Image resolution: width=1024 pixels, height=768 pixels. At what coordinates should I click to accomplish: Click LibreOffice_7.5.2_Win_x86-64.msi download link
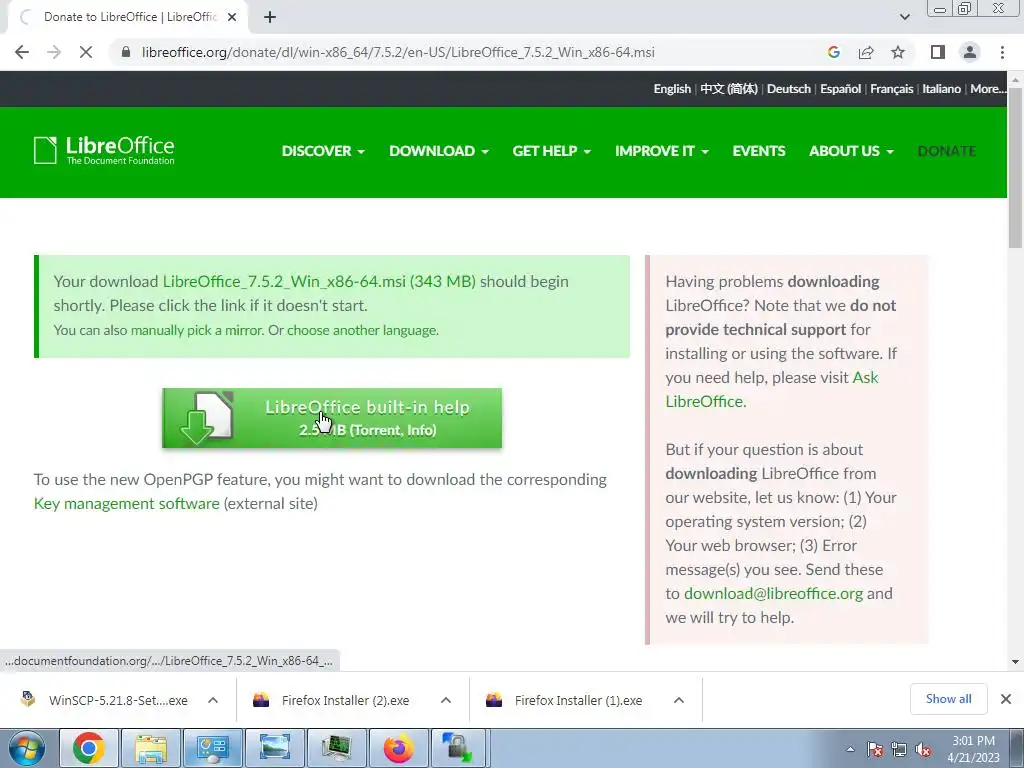[x=319, y=281]
